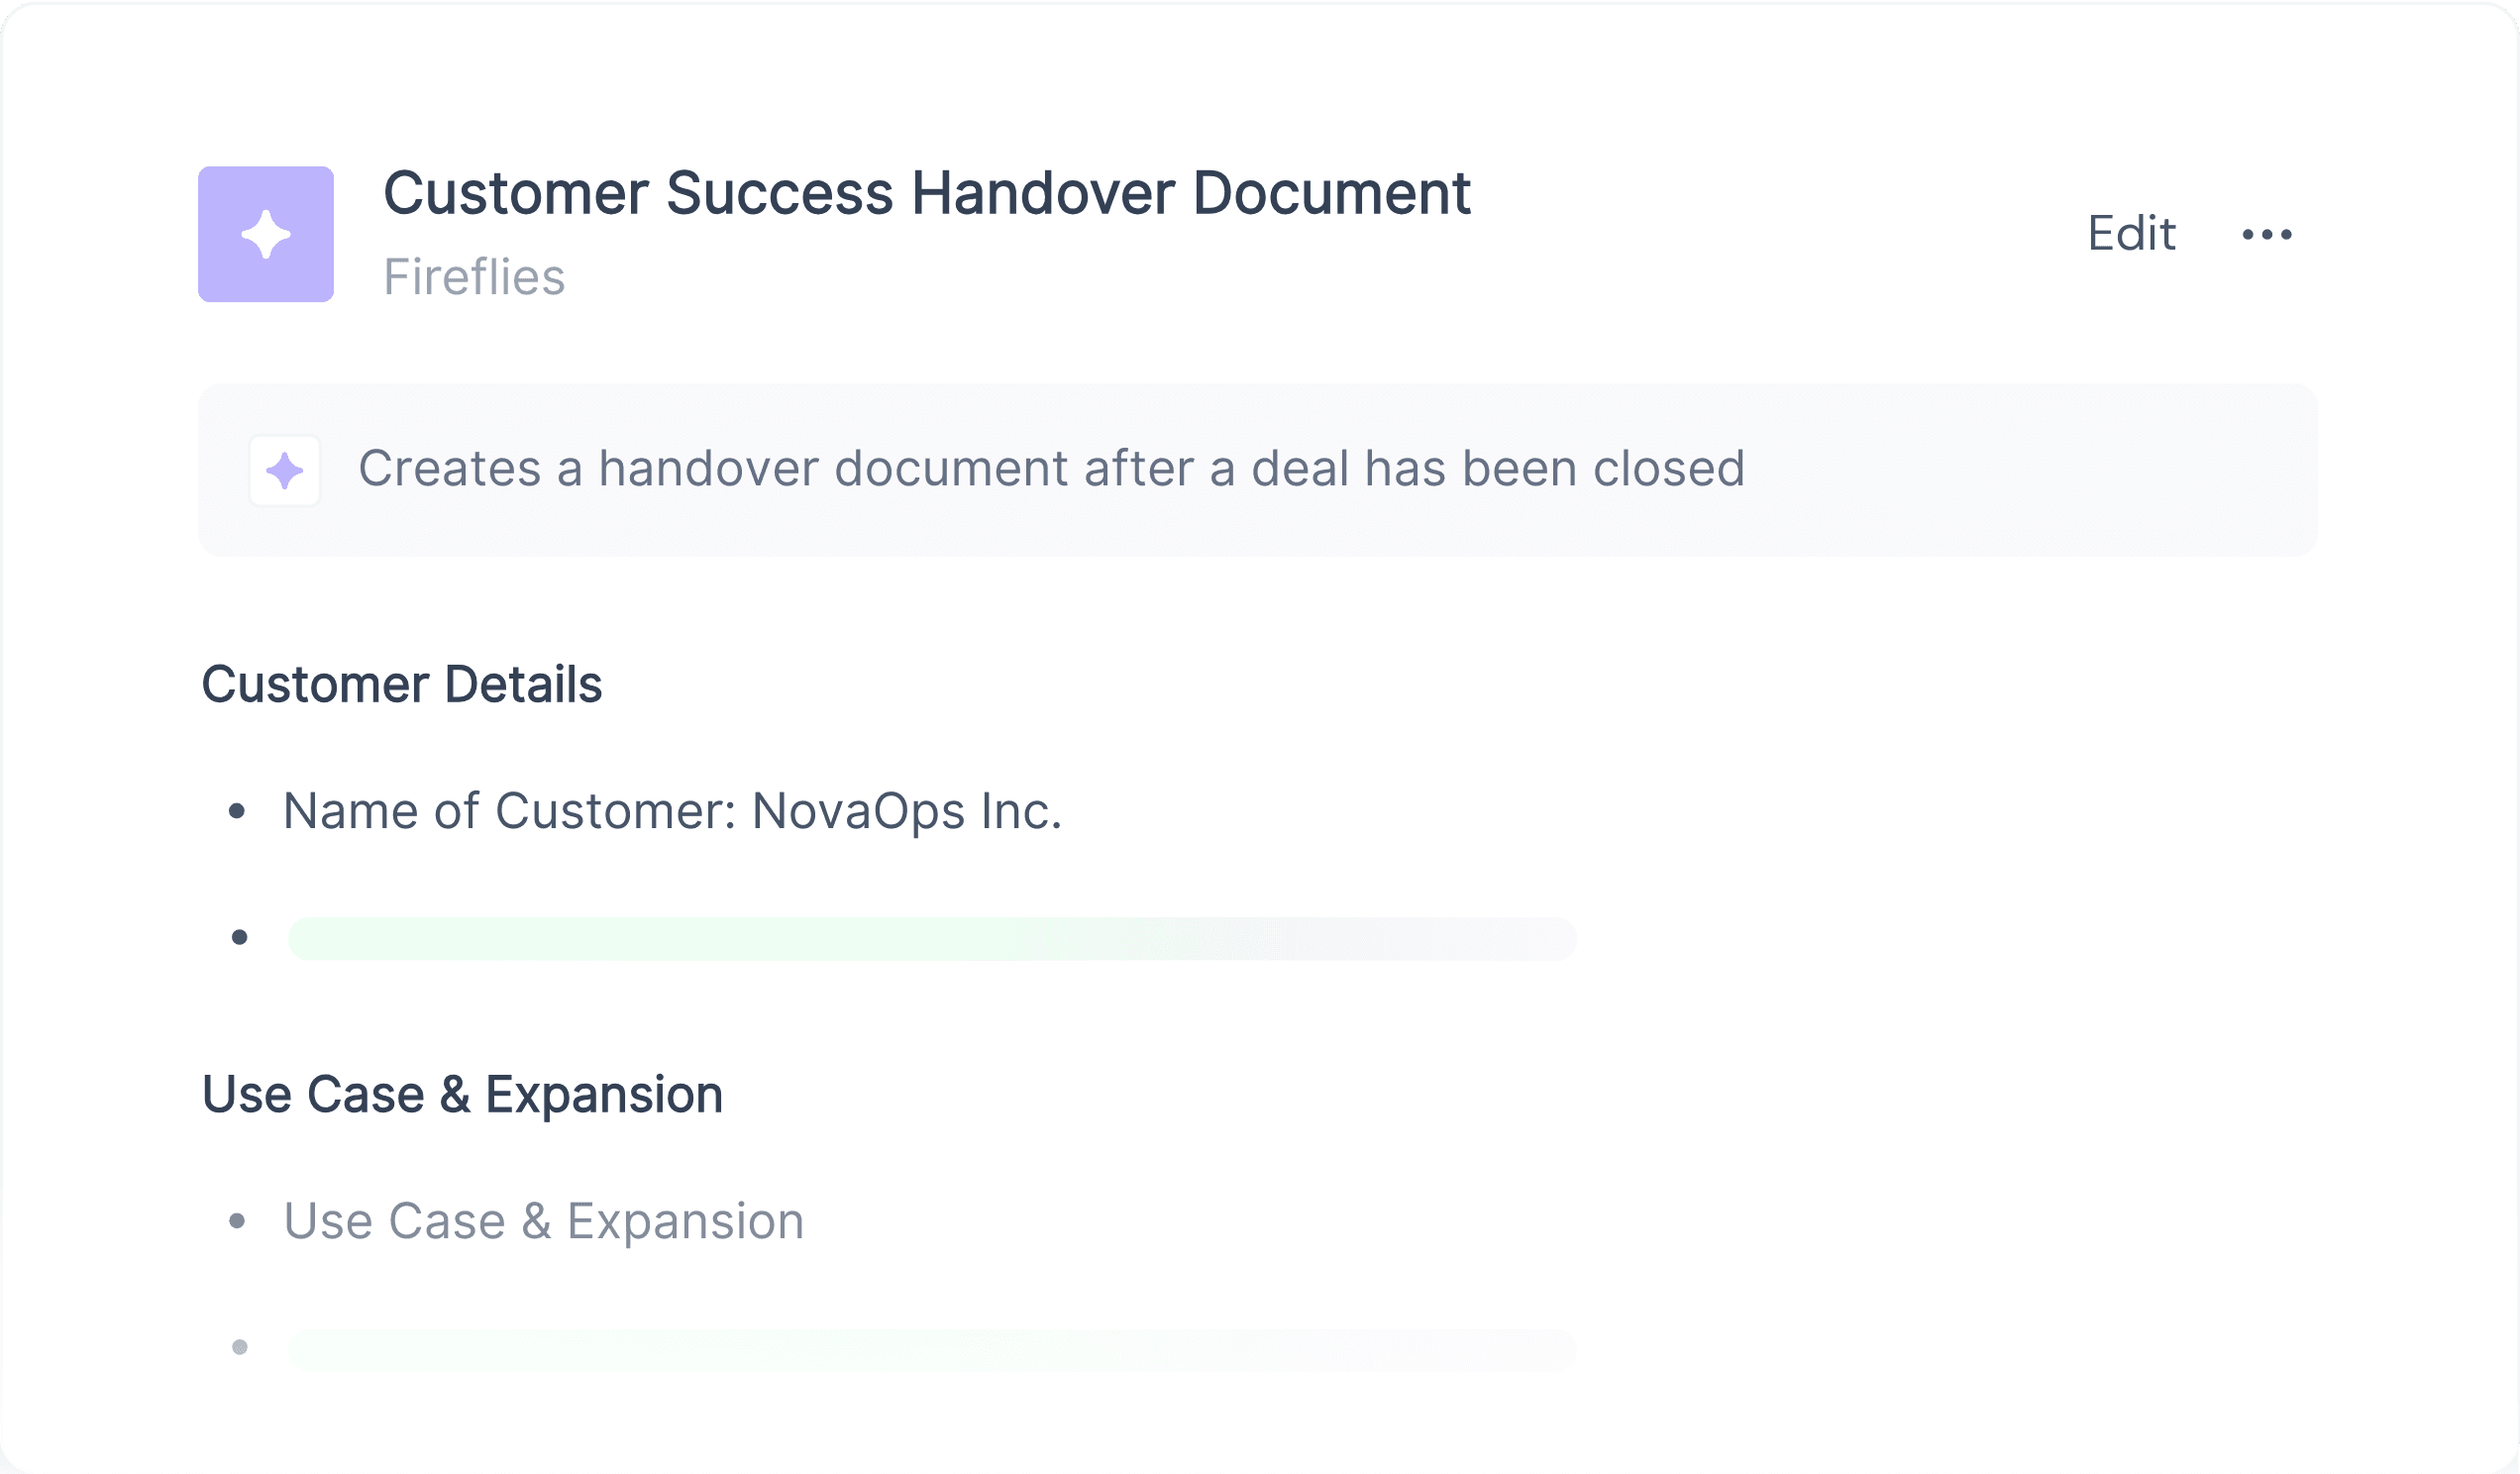The width and height of the screenshot is (2520, 1474).
Task: Click the Fireflies author label
Action: [474, 277]
